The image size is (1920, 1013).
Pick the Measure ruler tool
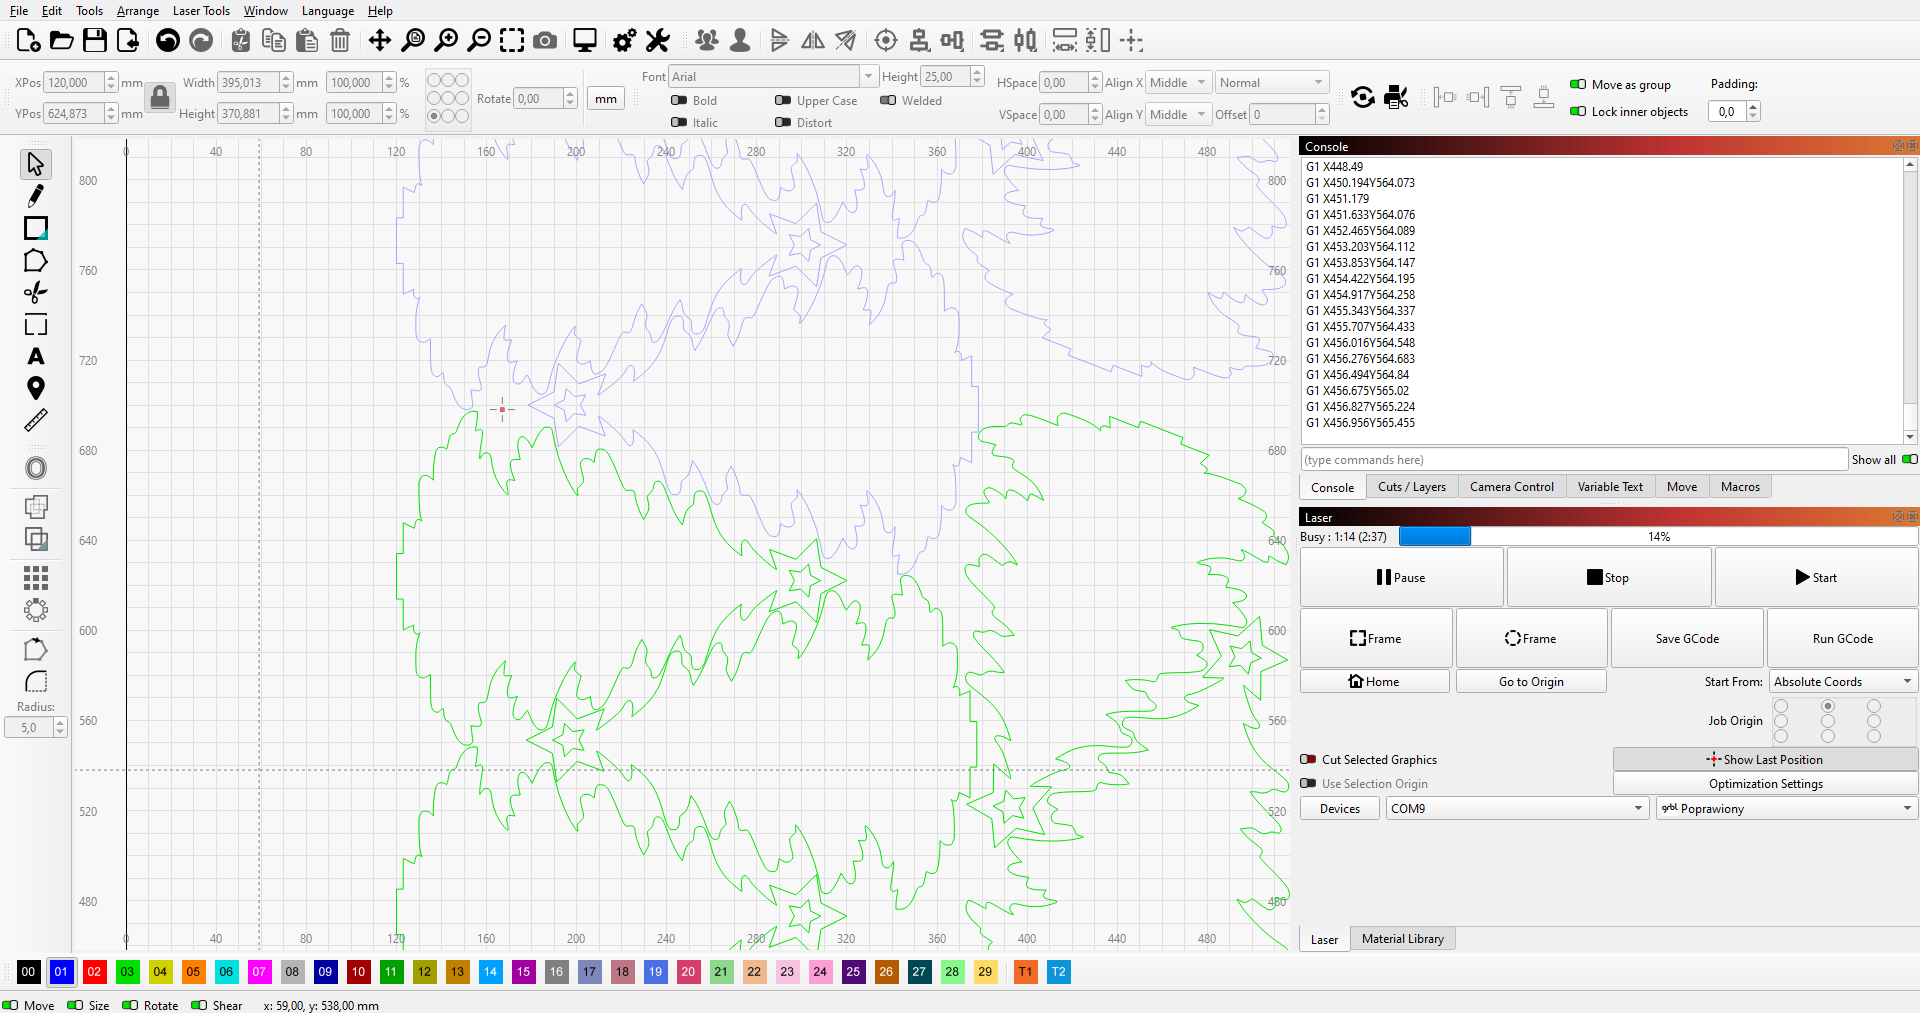tap(35, 421)
